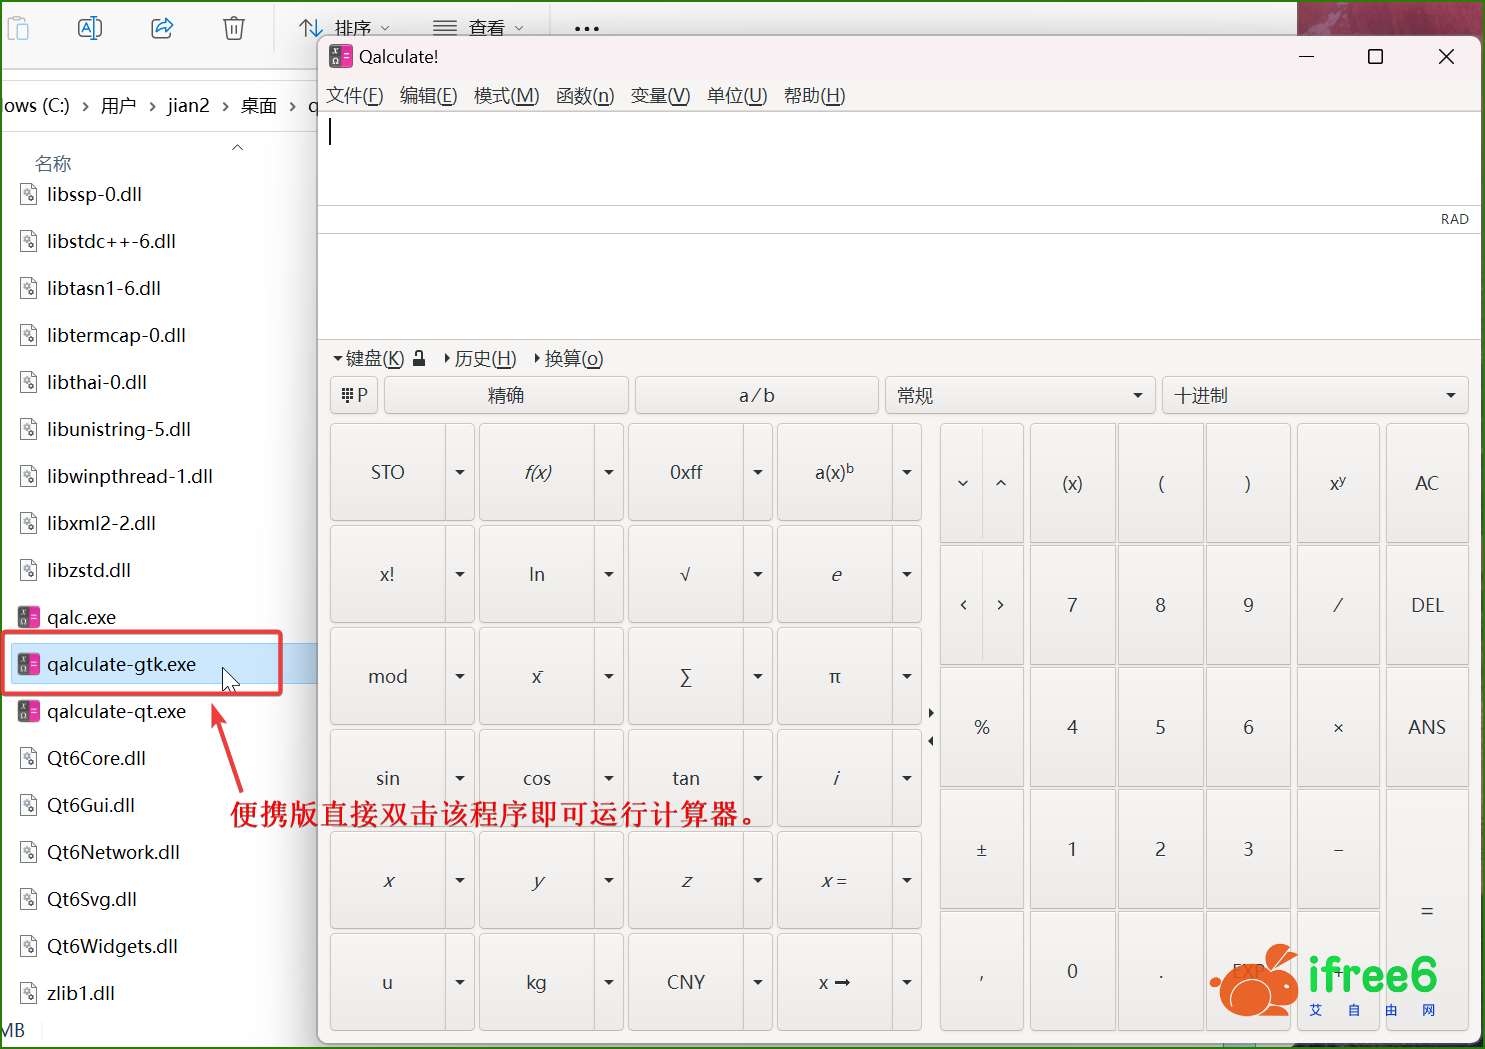Click the summation sigma button
The image size is (1485, 1049).
(685, 677)
